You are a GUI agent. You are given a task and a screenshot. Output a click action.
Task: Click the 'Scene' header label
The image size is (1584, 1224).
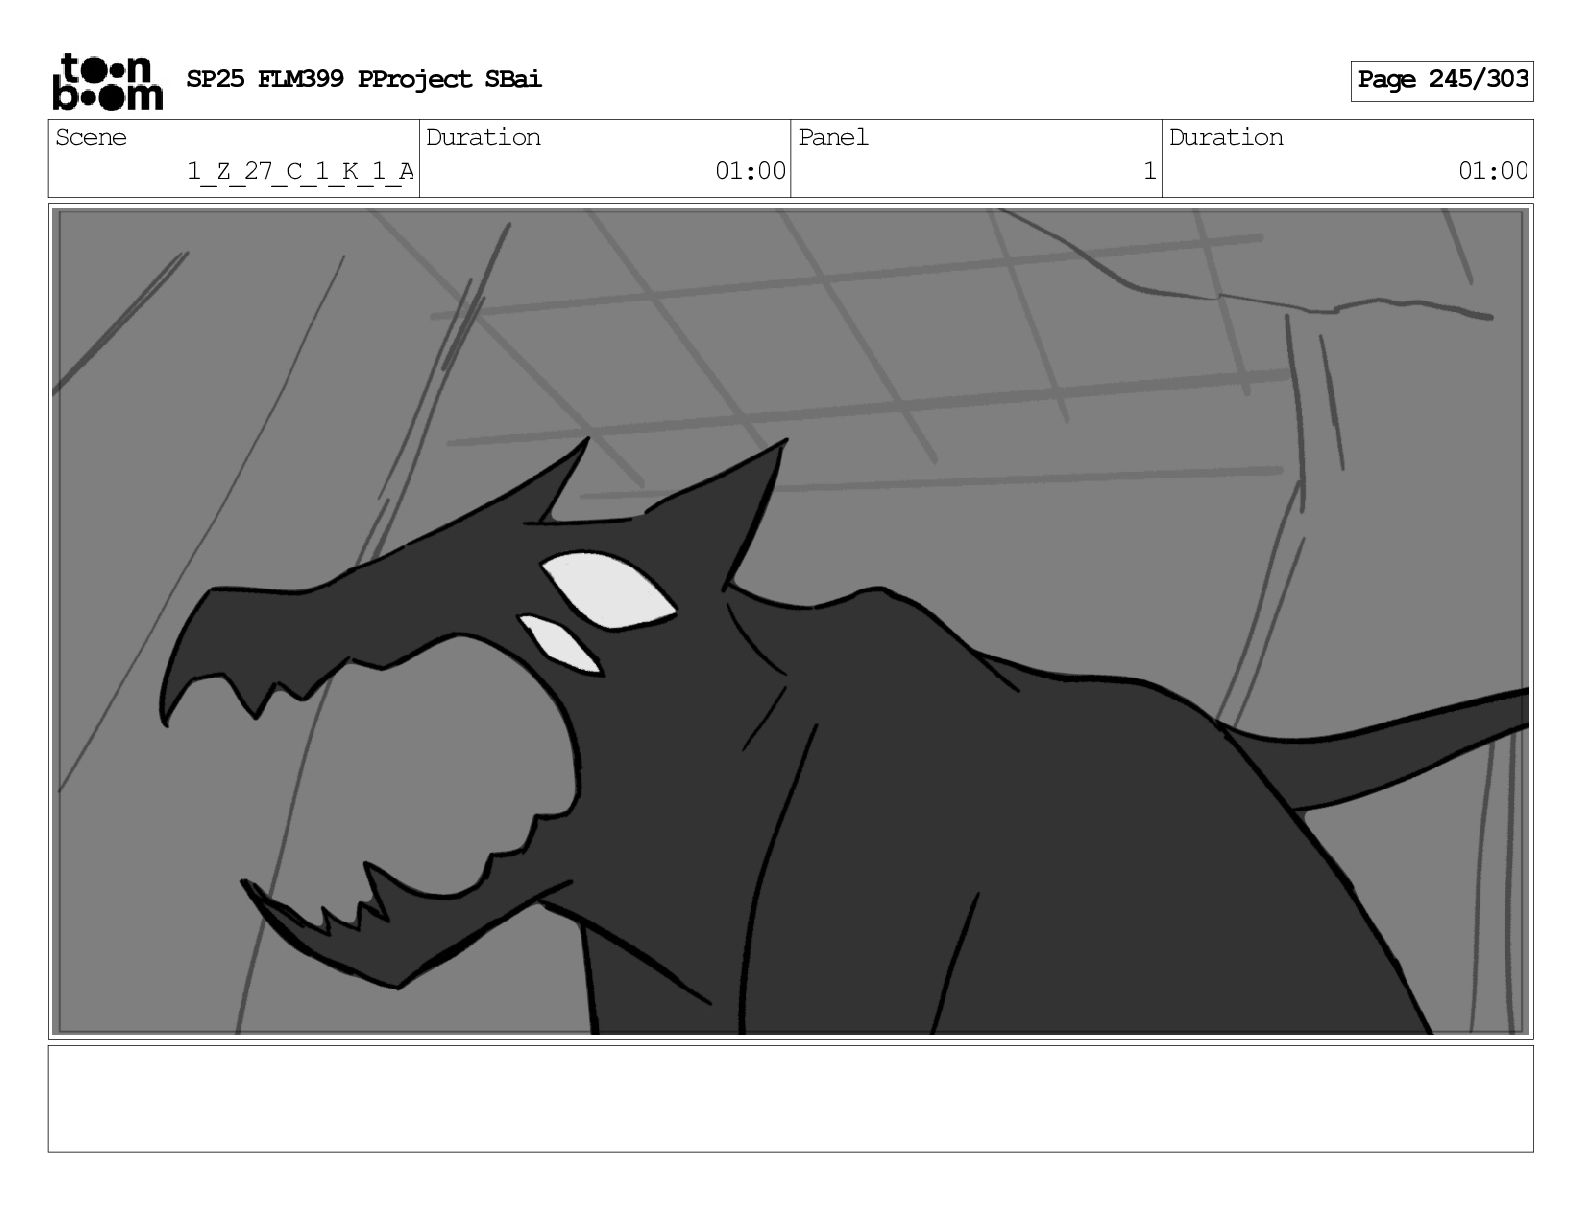[91, 138]
